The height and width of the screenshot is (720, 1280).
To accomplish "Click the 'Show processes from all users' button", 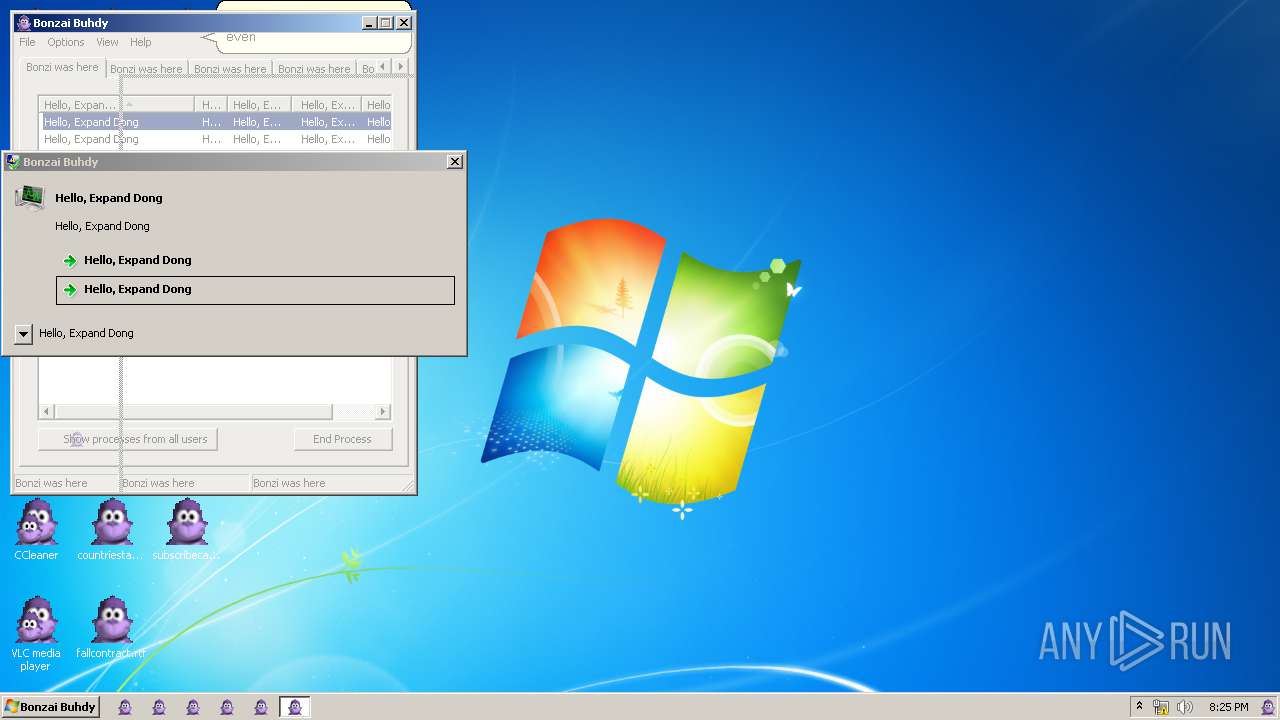I will pos(128,439).
